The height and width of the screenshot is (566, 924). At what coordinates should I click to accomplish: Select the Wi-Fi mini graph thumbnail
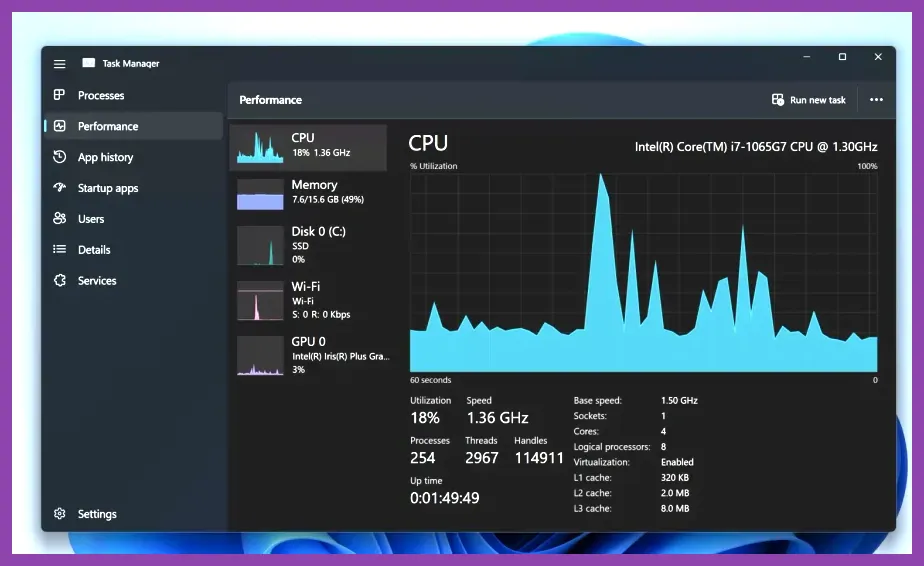(260, 301)
